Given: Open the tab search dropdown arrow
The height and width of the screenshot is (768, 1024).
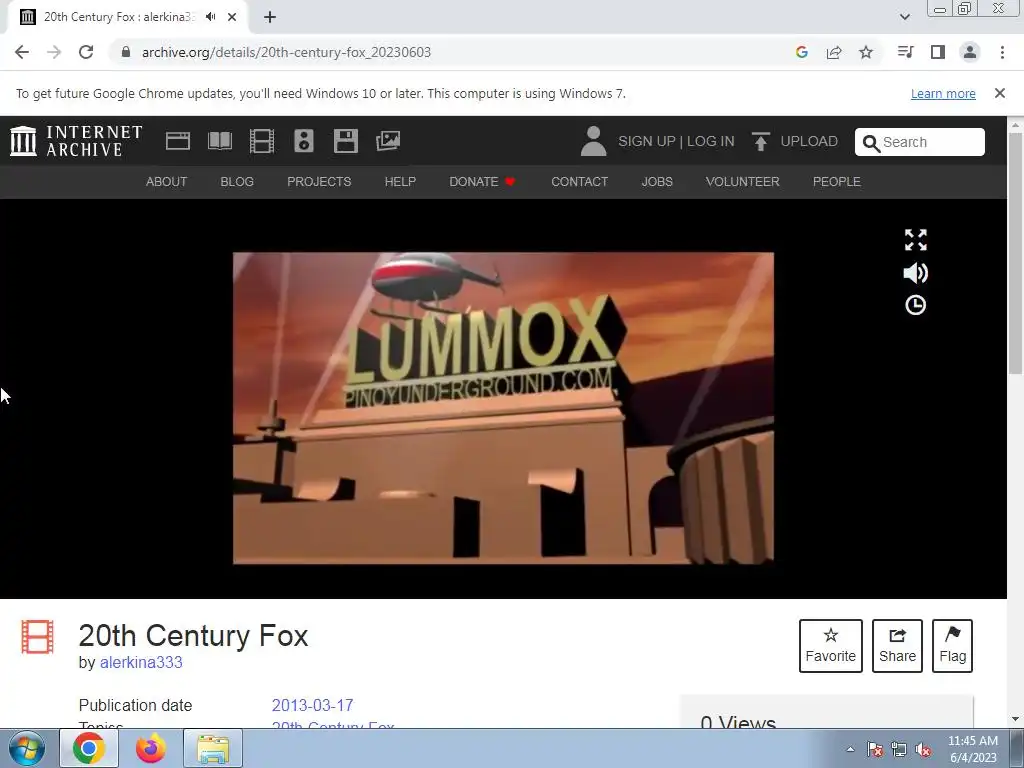Looking at the screenshot, I should pos(904,17).
